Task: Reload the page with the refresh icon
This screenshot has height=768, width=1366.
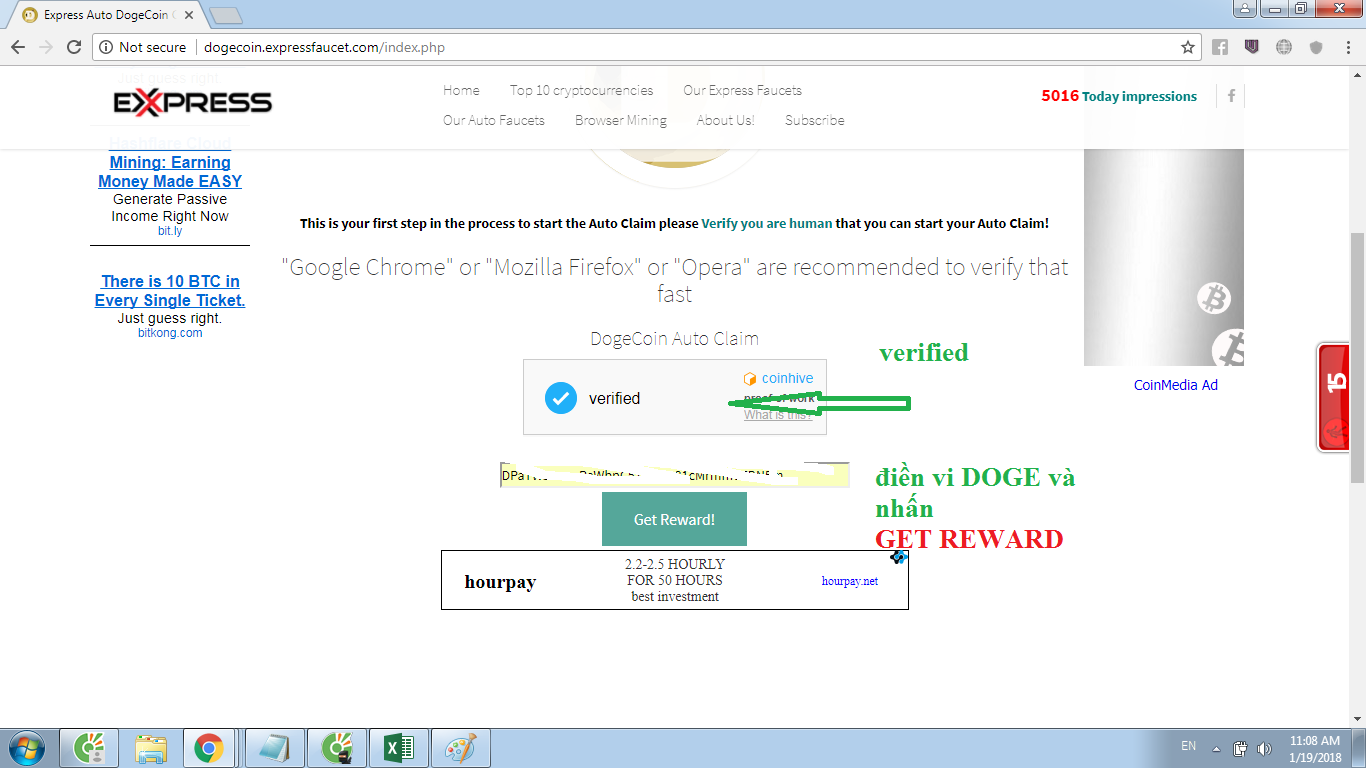Action: [x=73, y=47]
